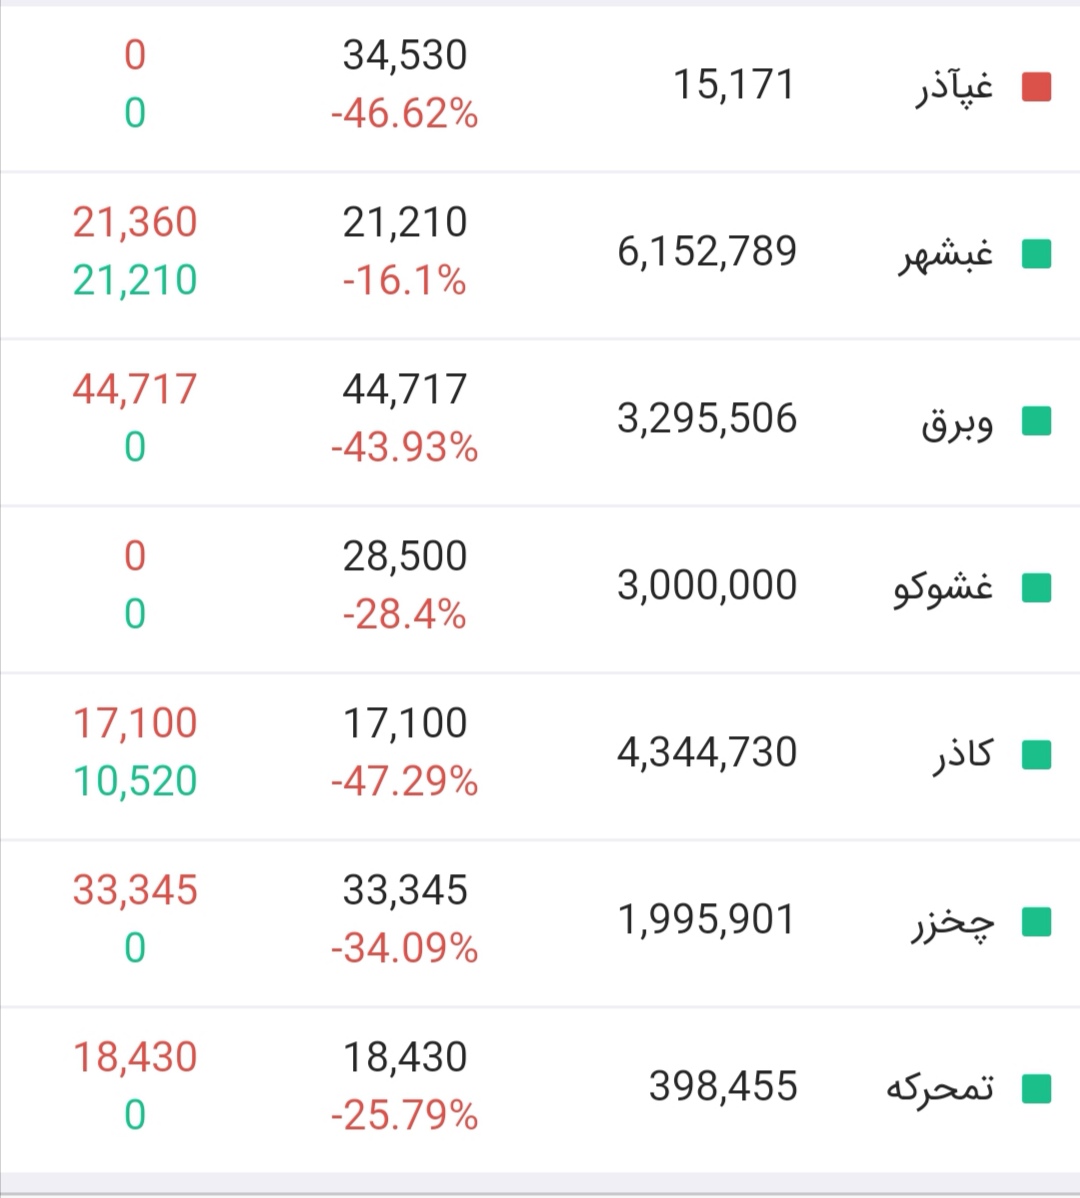Viewport: 1080px width, 1198px height.
Task: Click the green status square beside غبشهر
Action: 1036,254
